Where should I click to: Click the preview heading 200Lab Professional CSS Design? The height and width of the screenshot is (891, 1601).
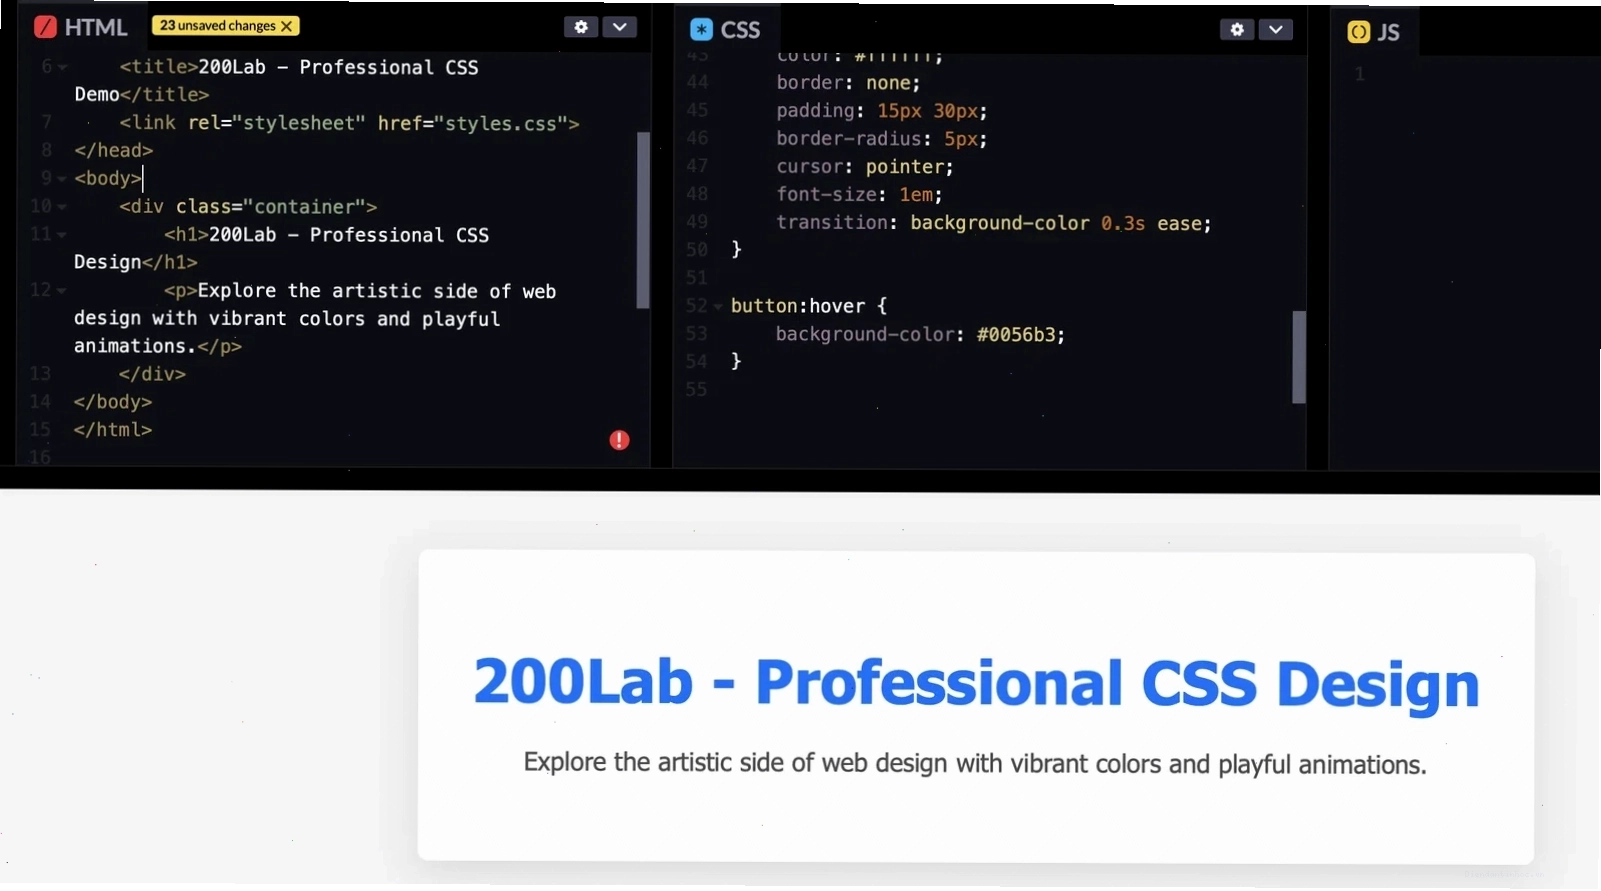[x=976, y=683]
